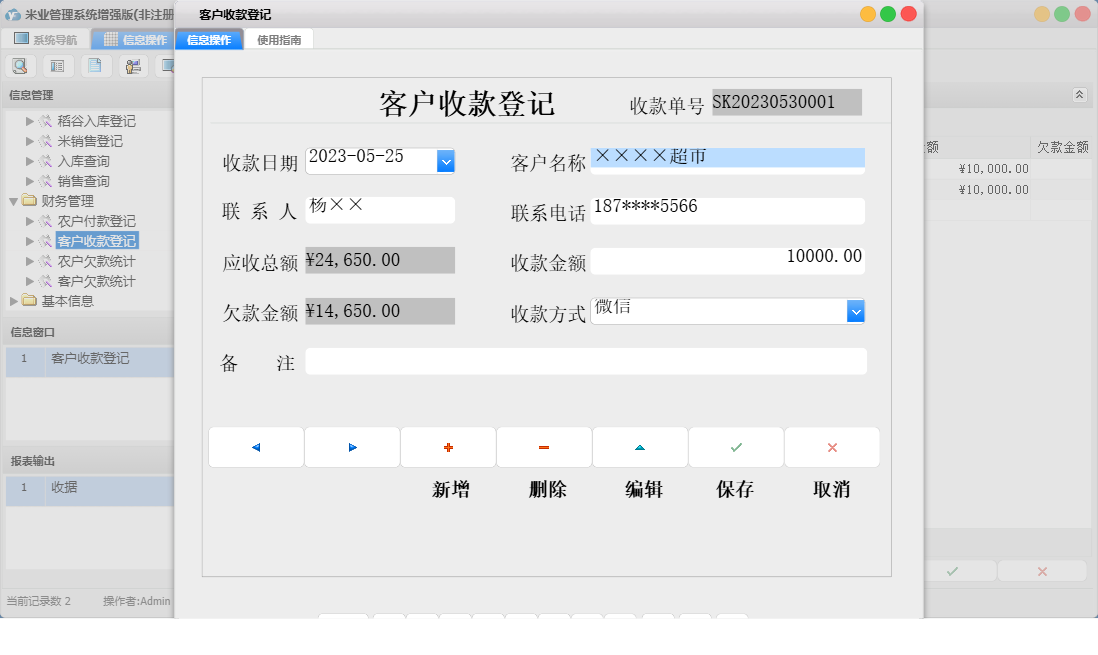Screen dimensions: 1098x655
Task: Click the new record plus icon (新增)
Action: pyautogui.click(x=448, y=447)
